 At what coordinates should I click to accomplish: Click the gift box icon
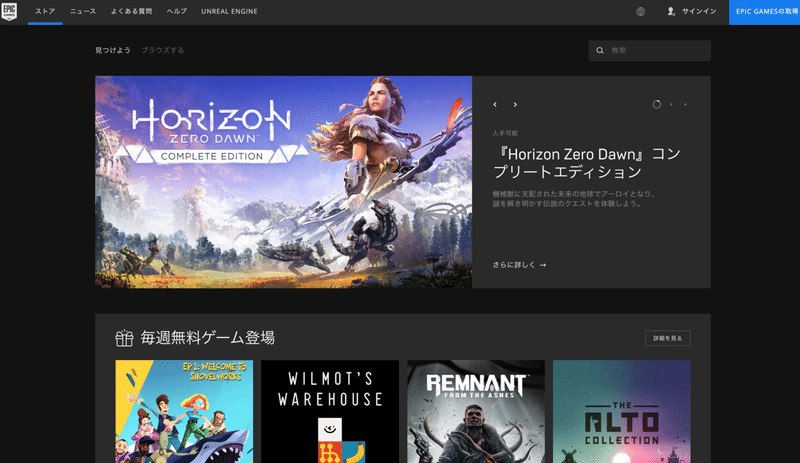click(124, 338)
